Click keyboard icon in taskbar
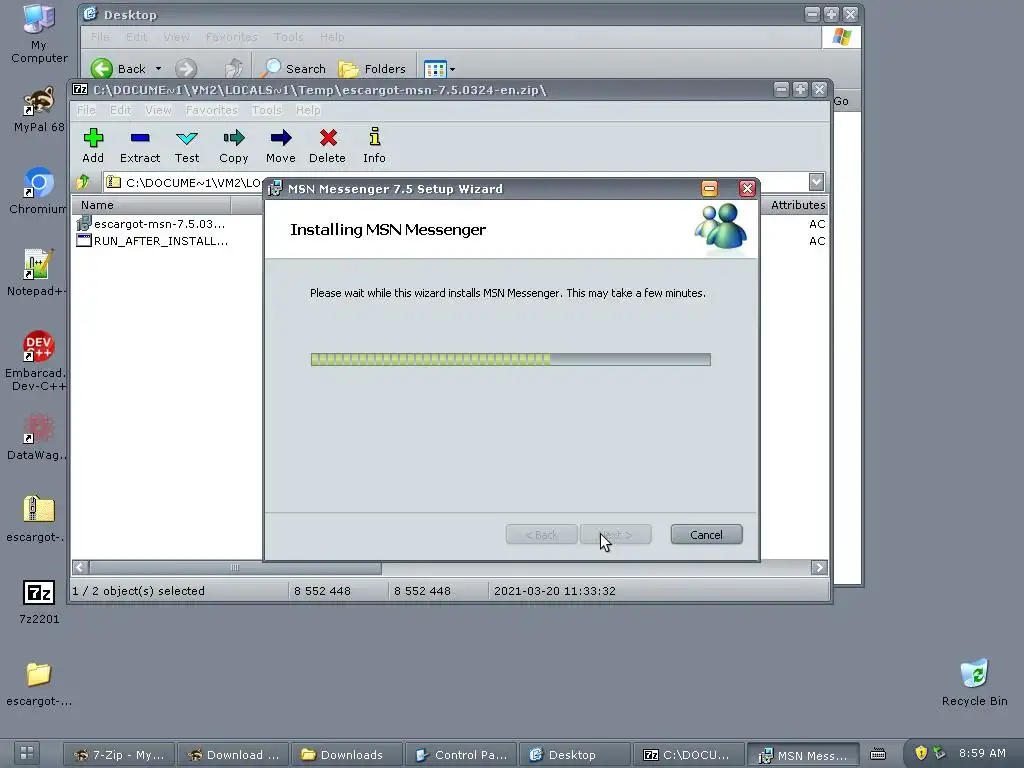 point(878,754)
